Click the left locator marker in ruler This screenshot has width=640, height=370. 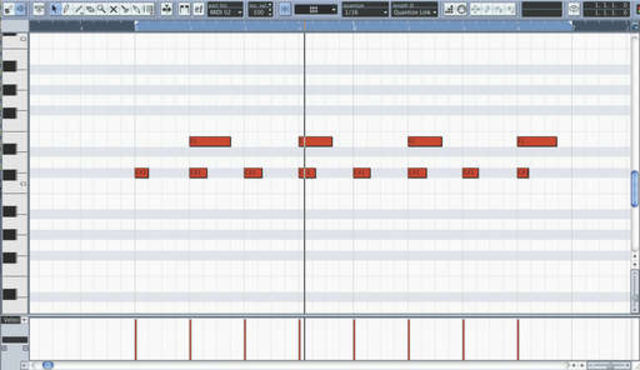[136, 24]
